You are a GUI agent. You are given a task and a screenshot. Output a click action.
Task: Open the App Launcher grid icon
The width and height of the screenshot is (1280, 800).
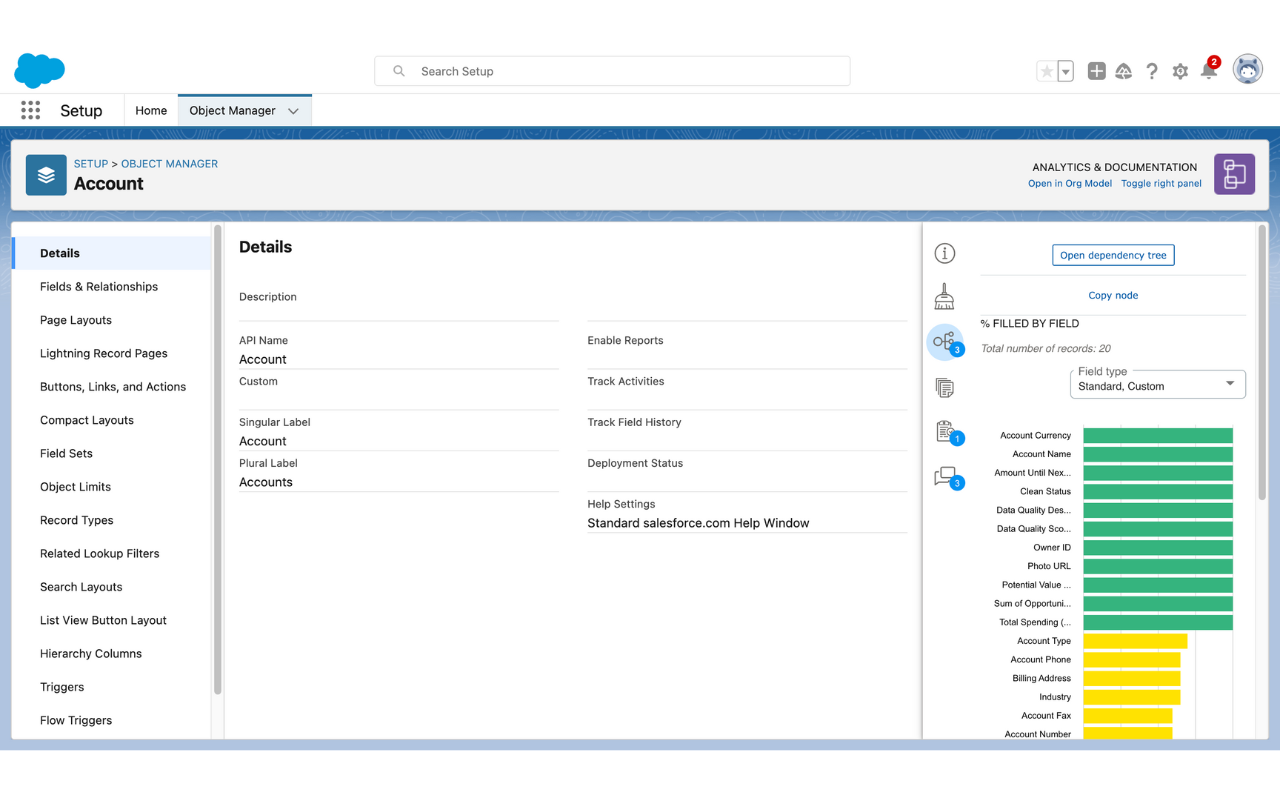[31, 111]
